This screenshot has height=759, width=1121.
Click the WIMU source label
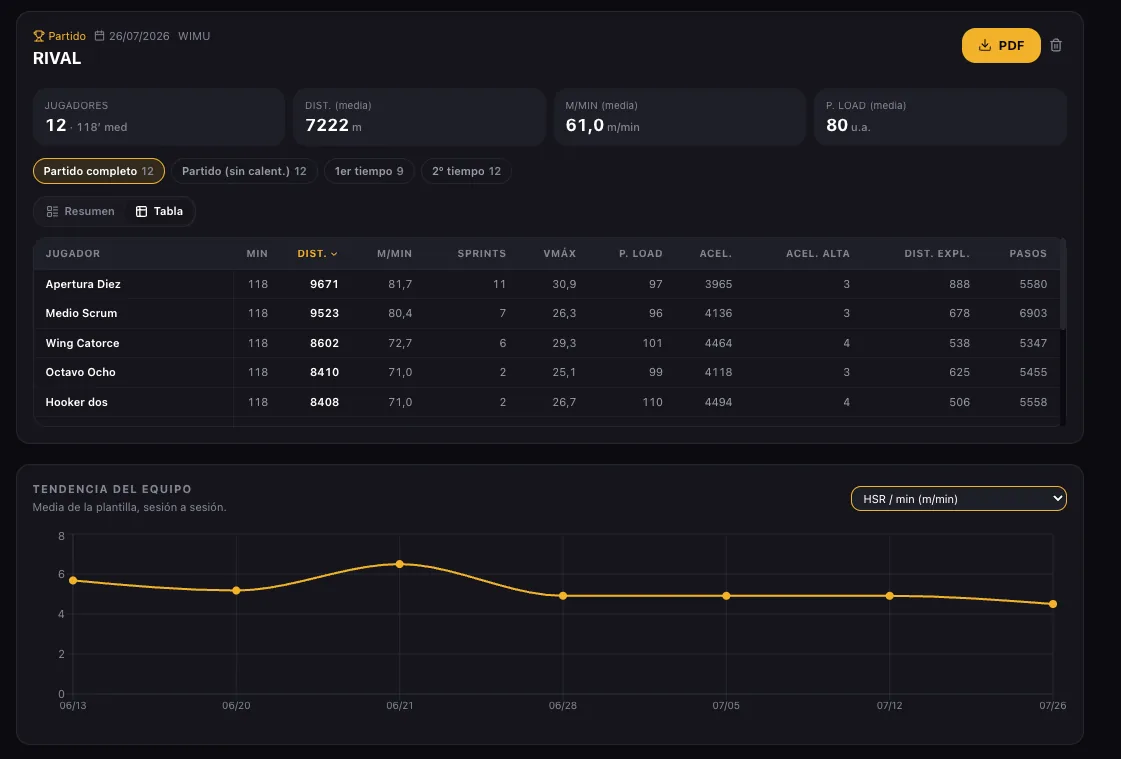194,36
